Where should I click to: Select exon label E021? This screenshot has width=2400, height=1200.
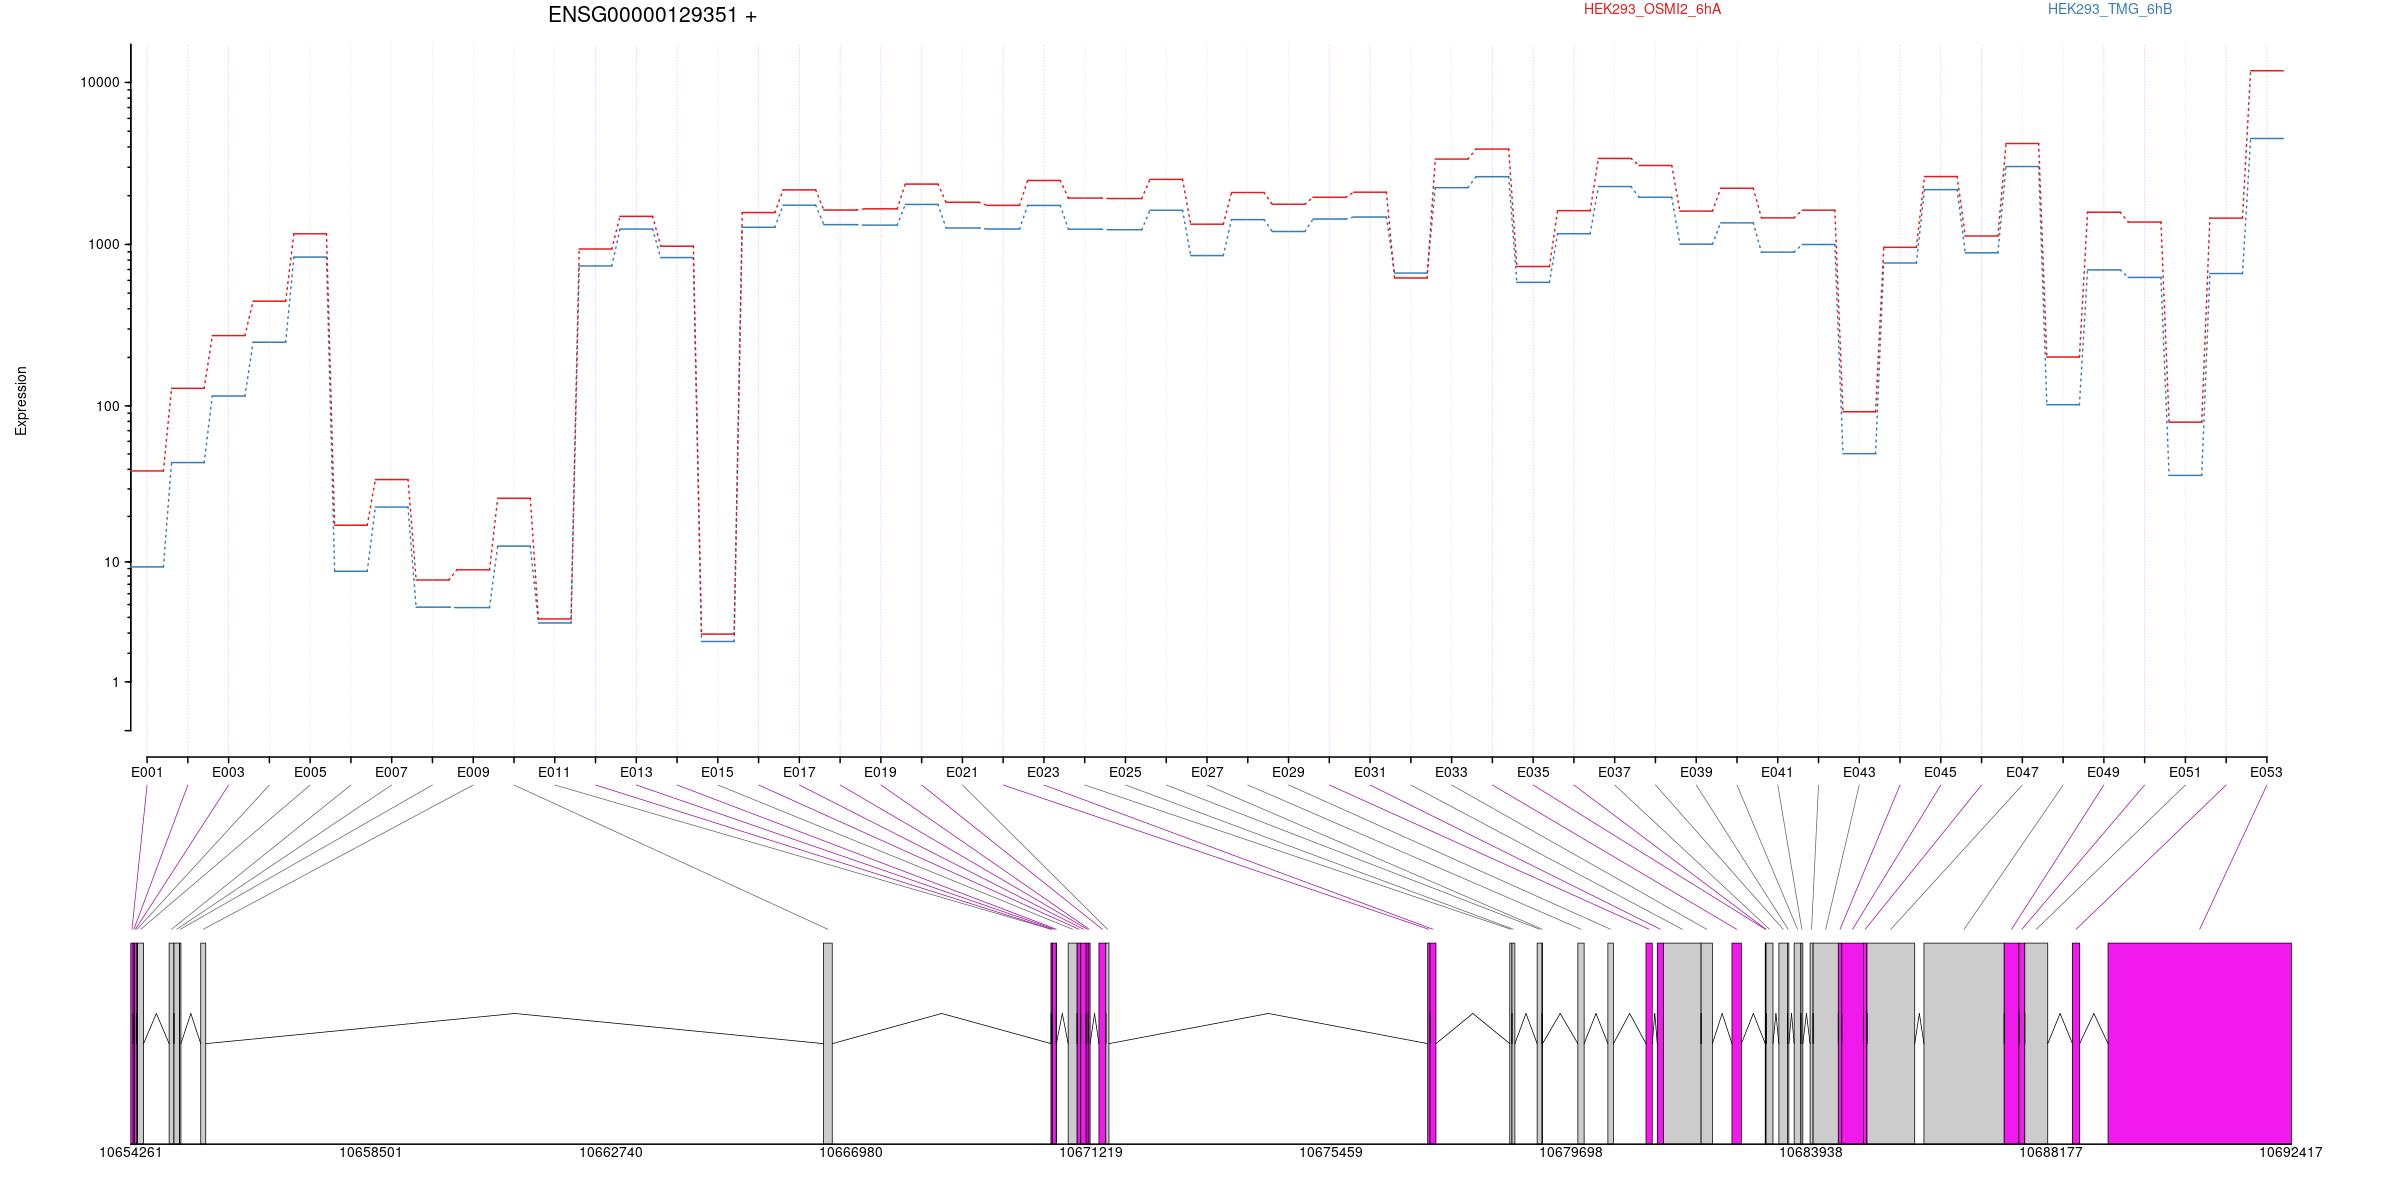(962, 772)
